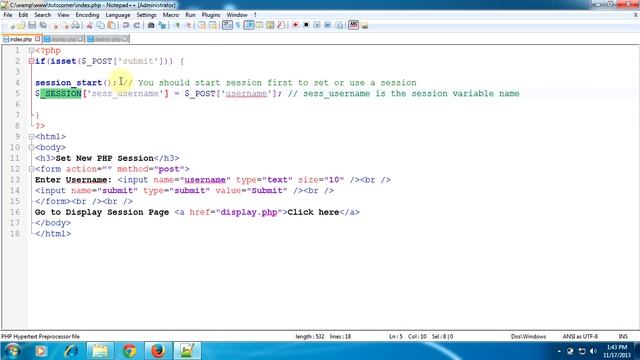Click 'Set New PHP Session' heading text
Screen dimensions: 640x360
click(104, 158)
